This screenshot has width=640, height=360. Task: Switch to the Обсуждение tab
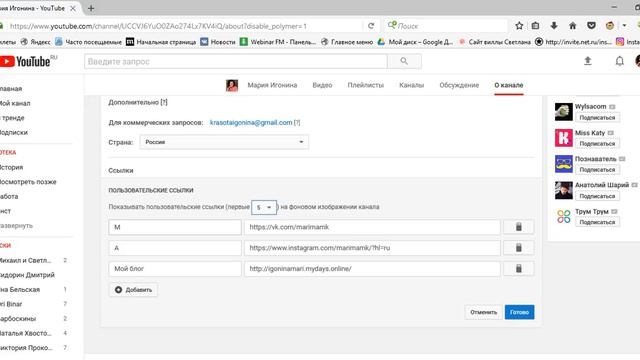coord(459,85)
